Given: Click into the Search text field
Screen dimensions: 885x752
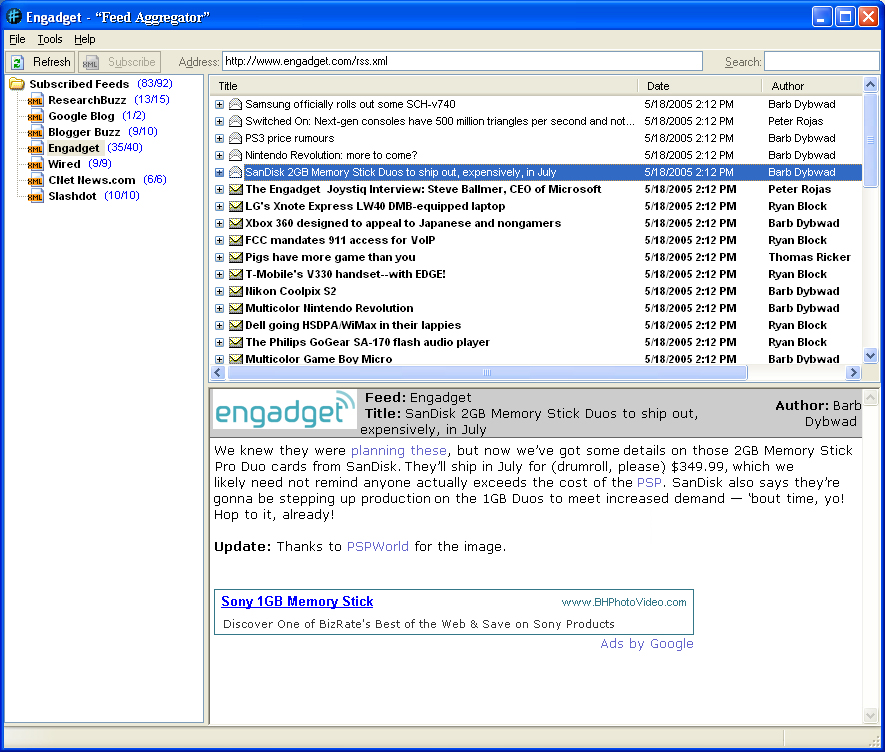Looking at the screenshot, I should 820,62.
